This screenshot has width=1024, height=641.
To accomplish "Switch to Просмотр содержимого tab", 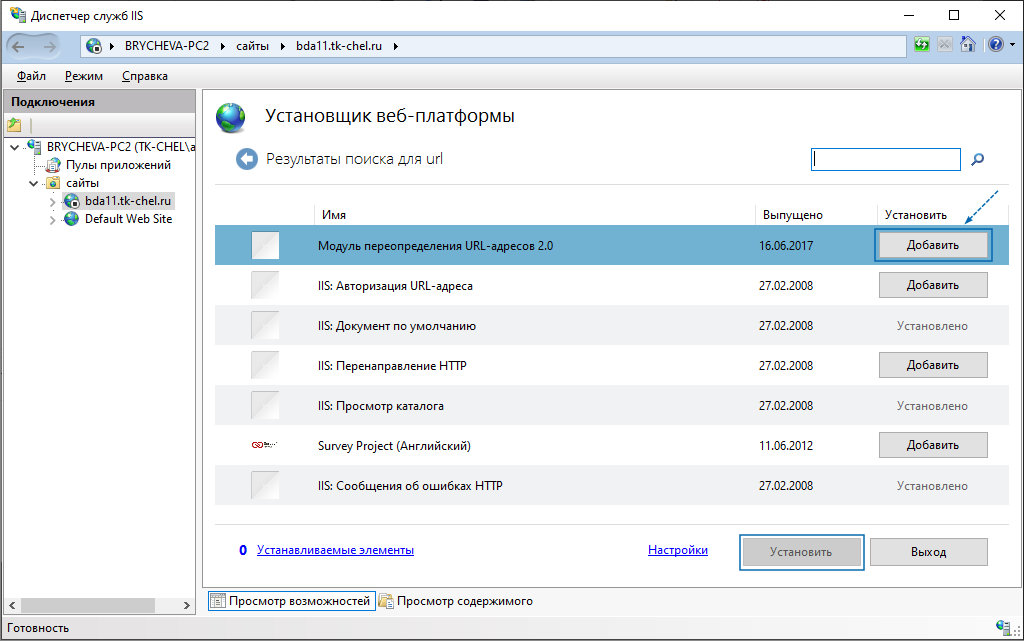I will 456,601.
